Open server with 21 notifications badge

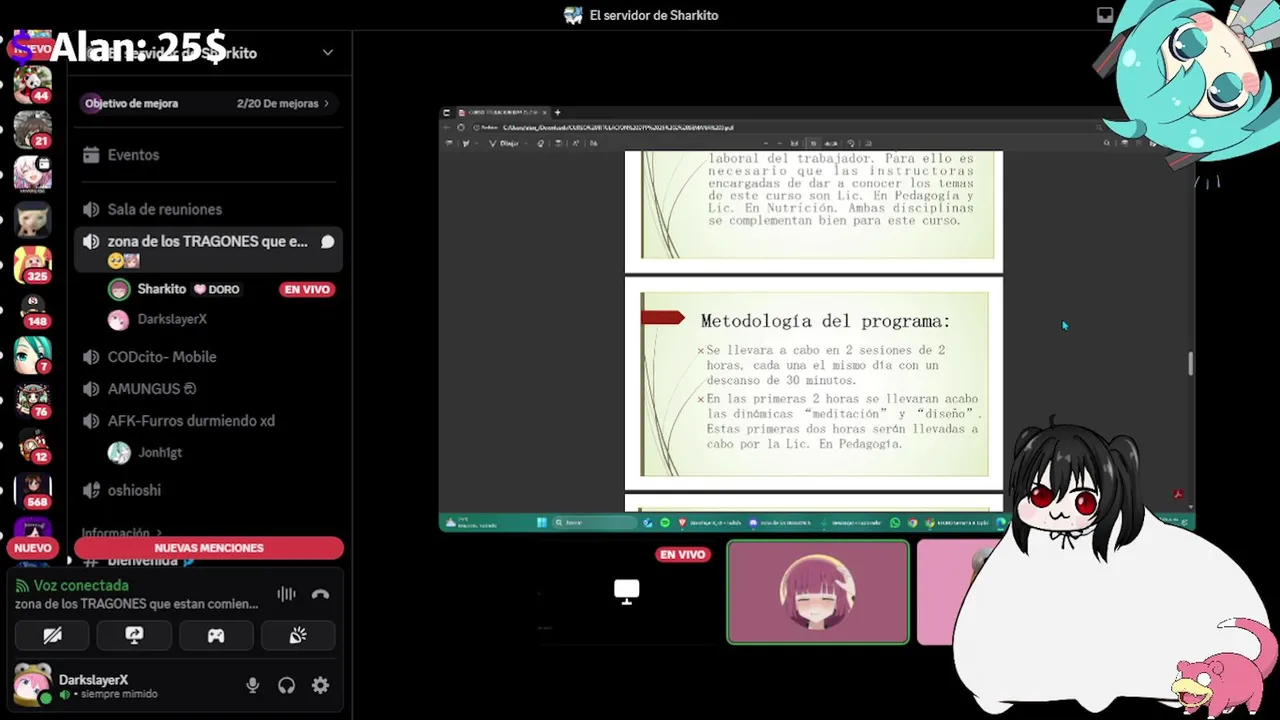[32, 129]
